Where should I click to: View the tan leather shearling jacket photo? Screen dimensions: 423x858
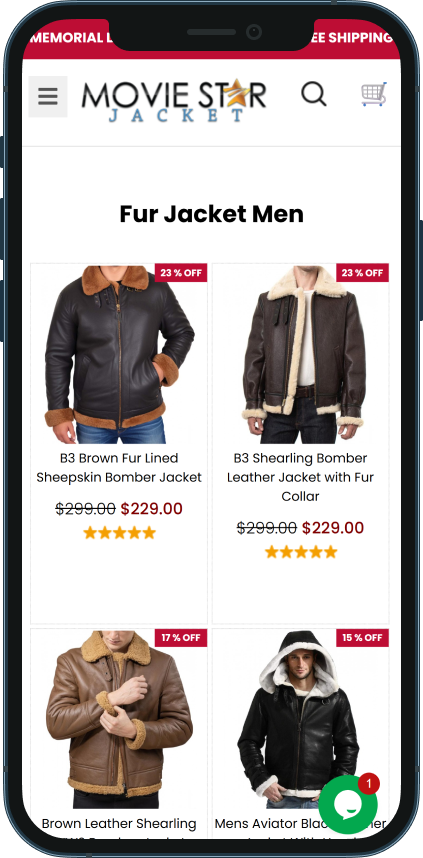click(119, 720)
